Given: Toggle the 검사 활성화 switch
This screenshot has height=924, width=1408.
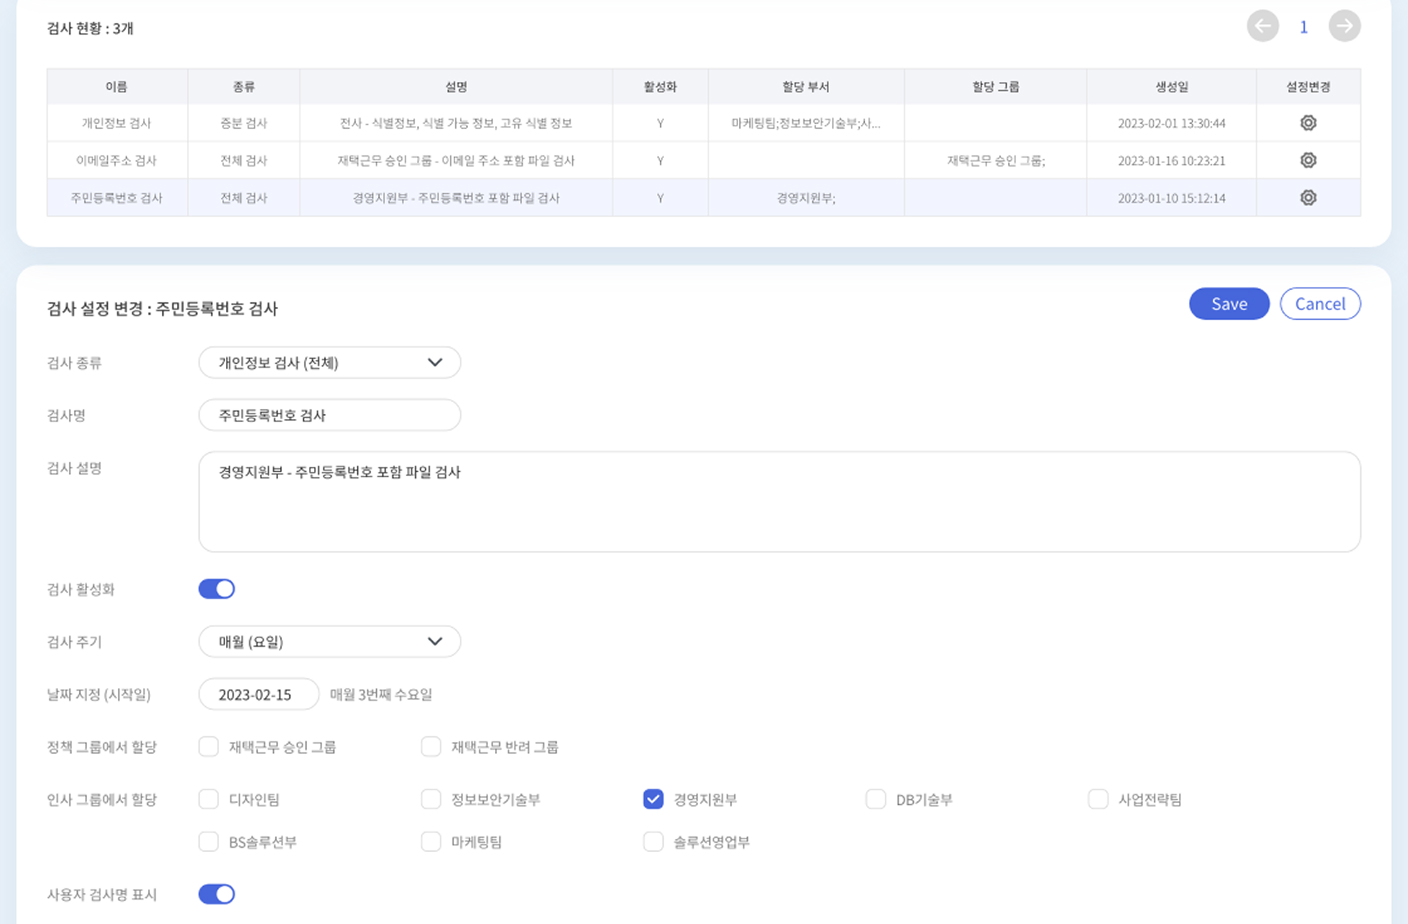Looking at the screenshot, I should pyautogui.click(x=217, y=589).
